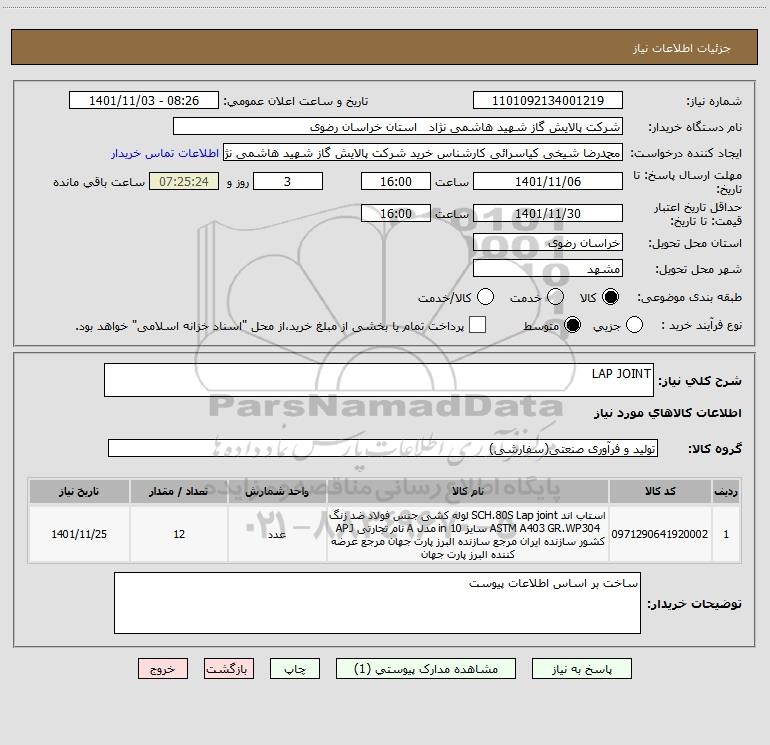Click the buyer notes text area
770x745 pixels.
[x=377, y=603]
